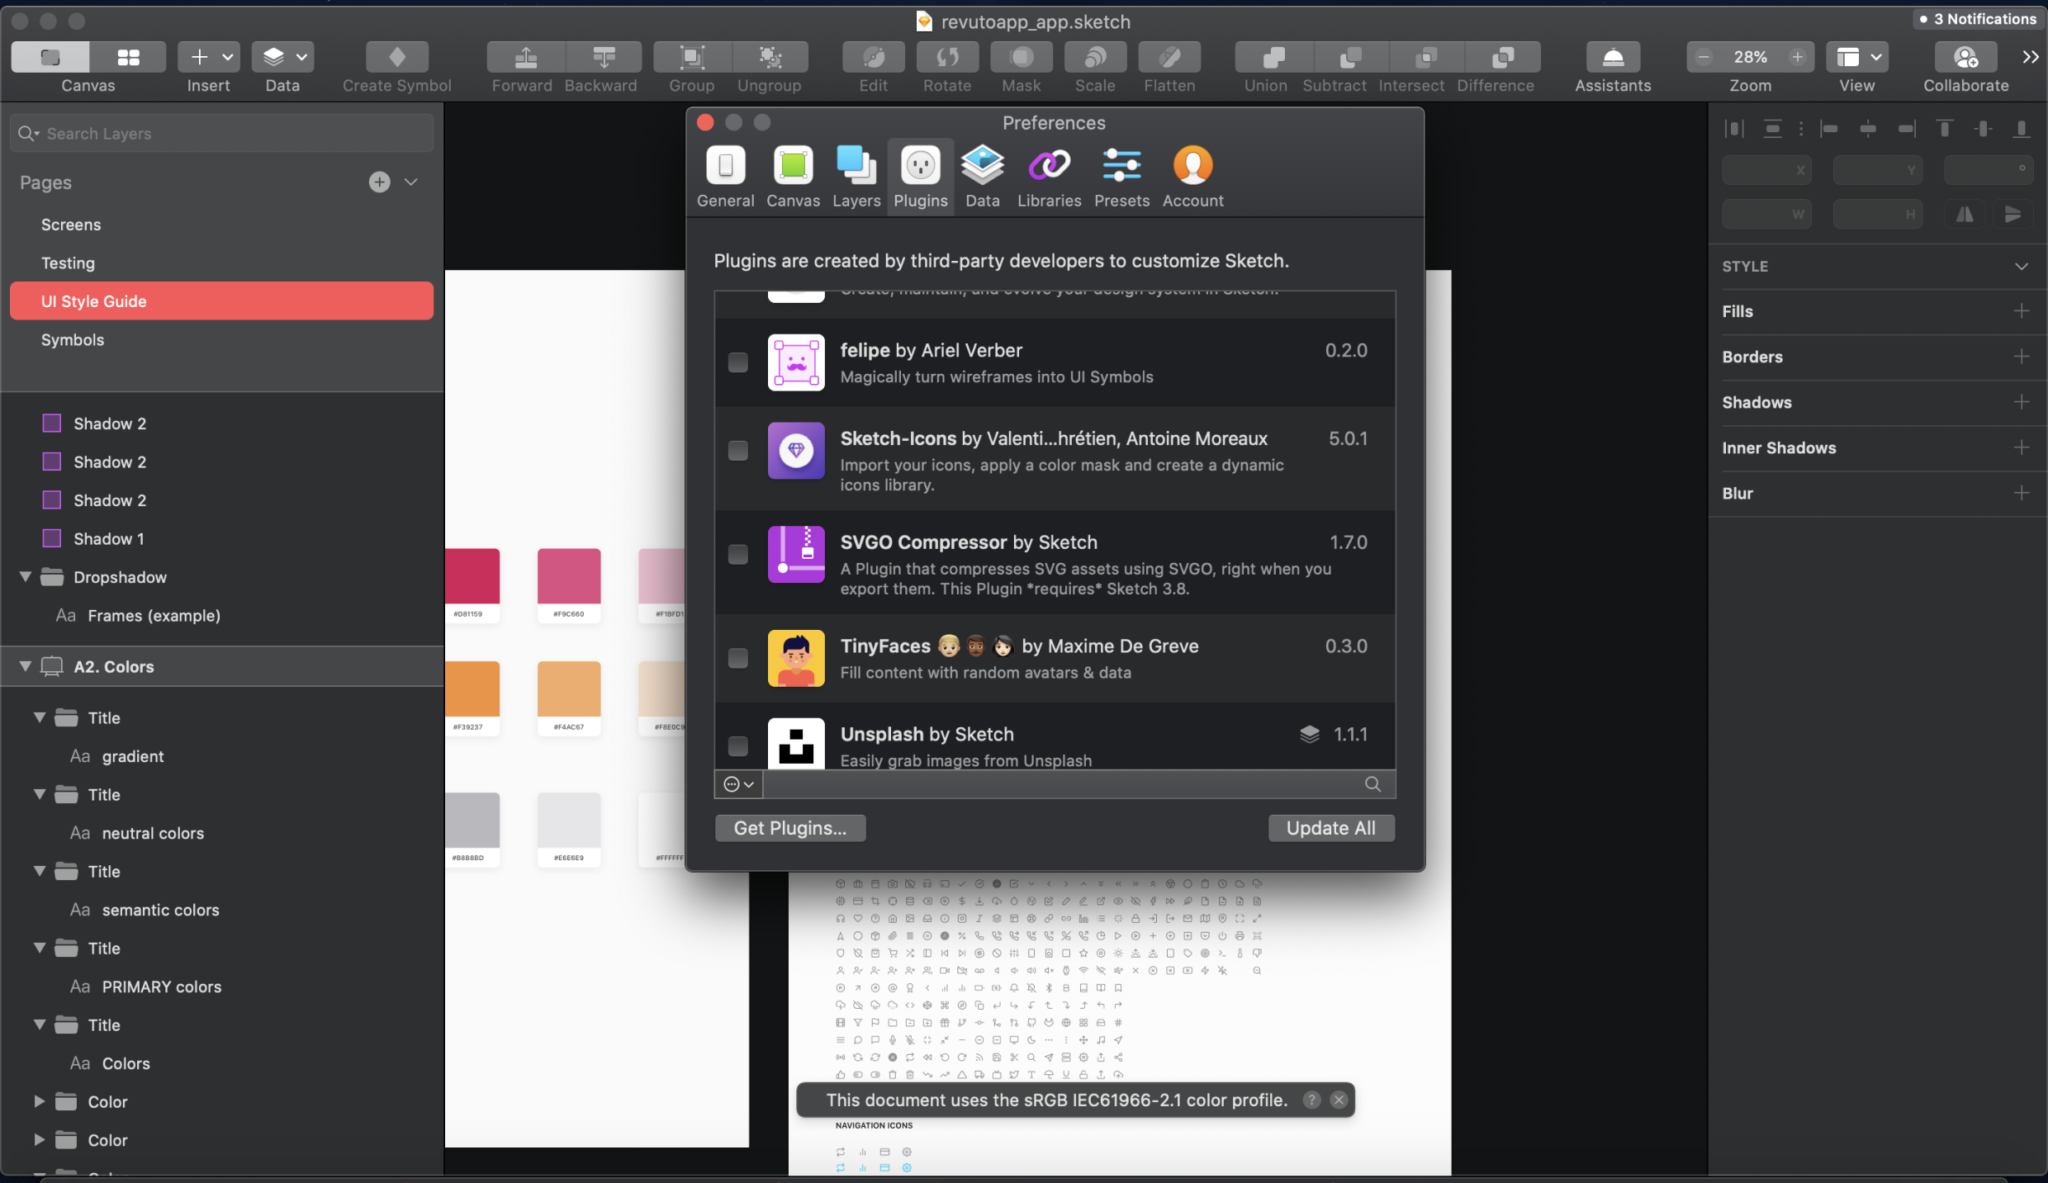Click the toolbar overflow double chevron
2048x1183 pixels.
click(2030, 57)
